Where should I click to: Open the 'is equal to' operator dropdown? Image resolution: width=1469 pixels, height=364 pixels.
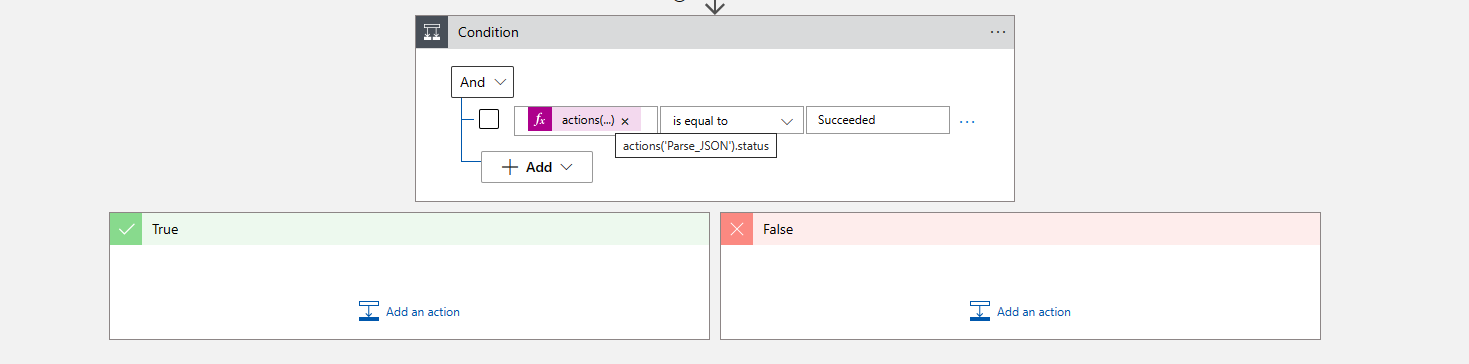click(x=732, y=120)
